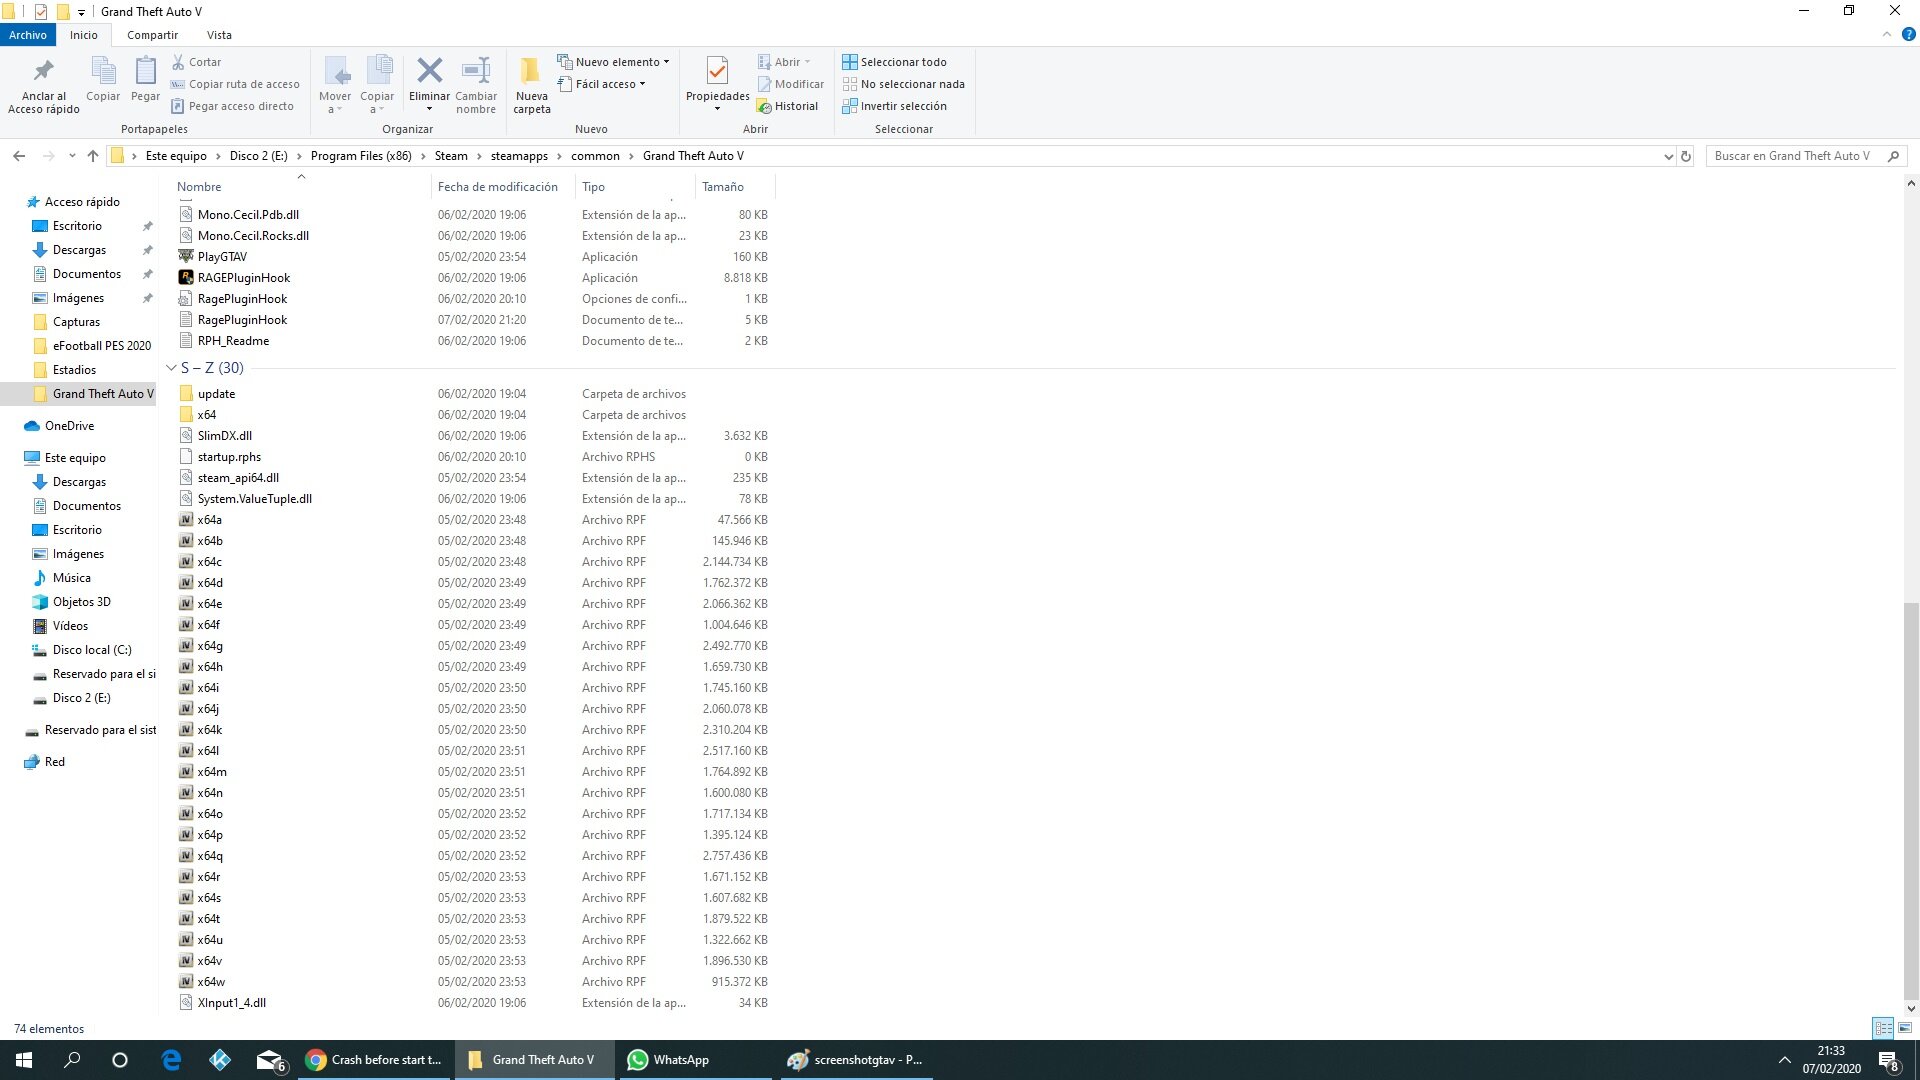
Task: Navigate up one folder with up arrow
Action: point(93,156)
